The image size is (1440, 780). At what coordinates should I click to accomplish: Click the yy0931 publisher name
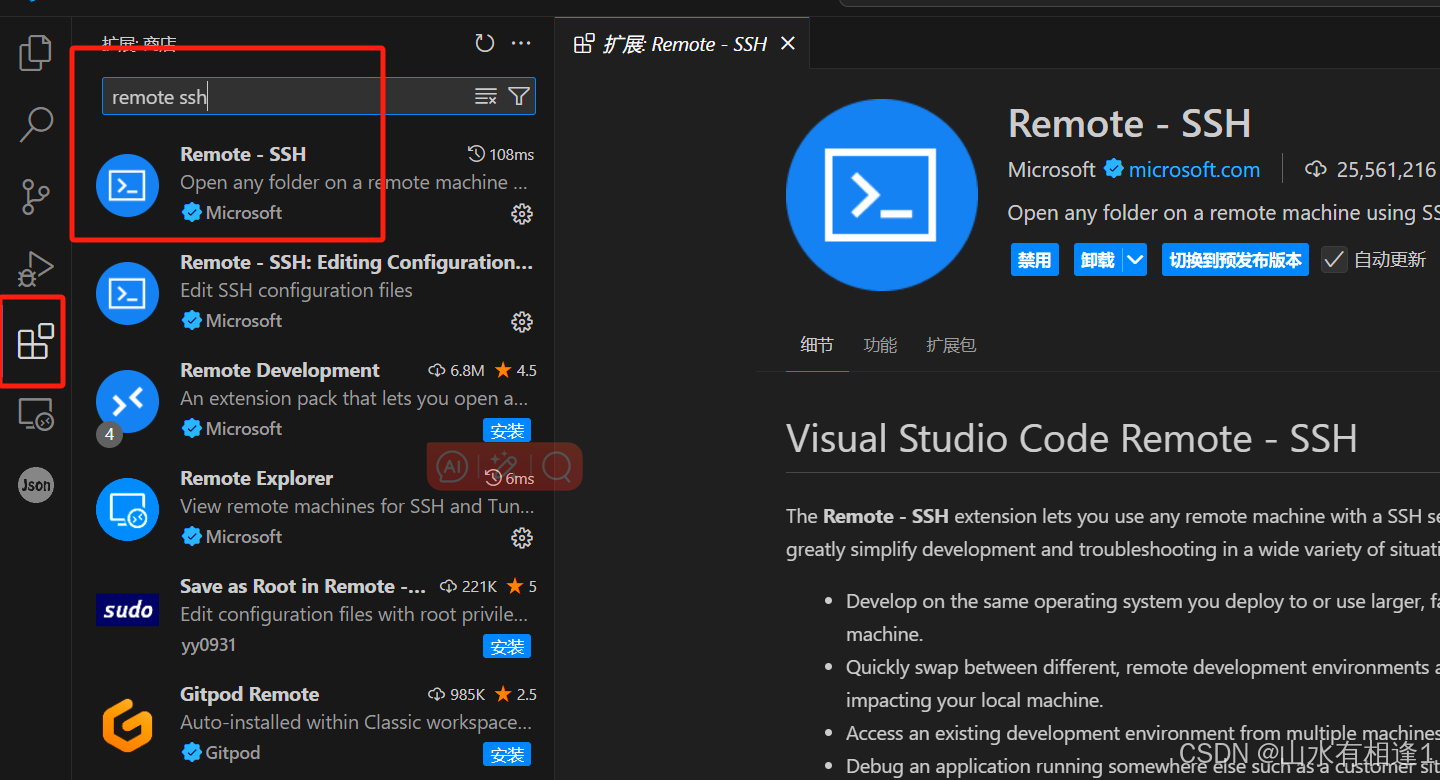click(x=208, y=645)
